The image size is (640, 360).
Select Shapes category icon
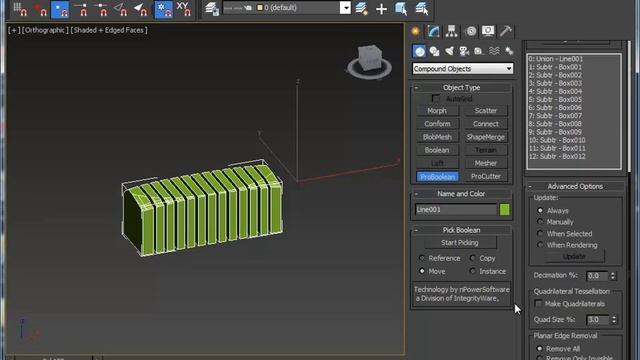pos(434,51)
